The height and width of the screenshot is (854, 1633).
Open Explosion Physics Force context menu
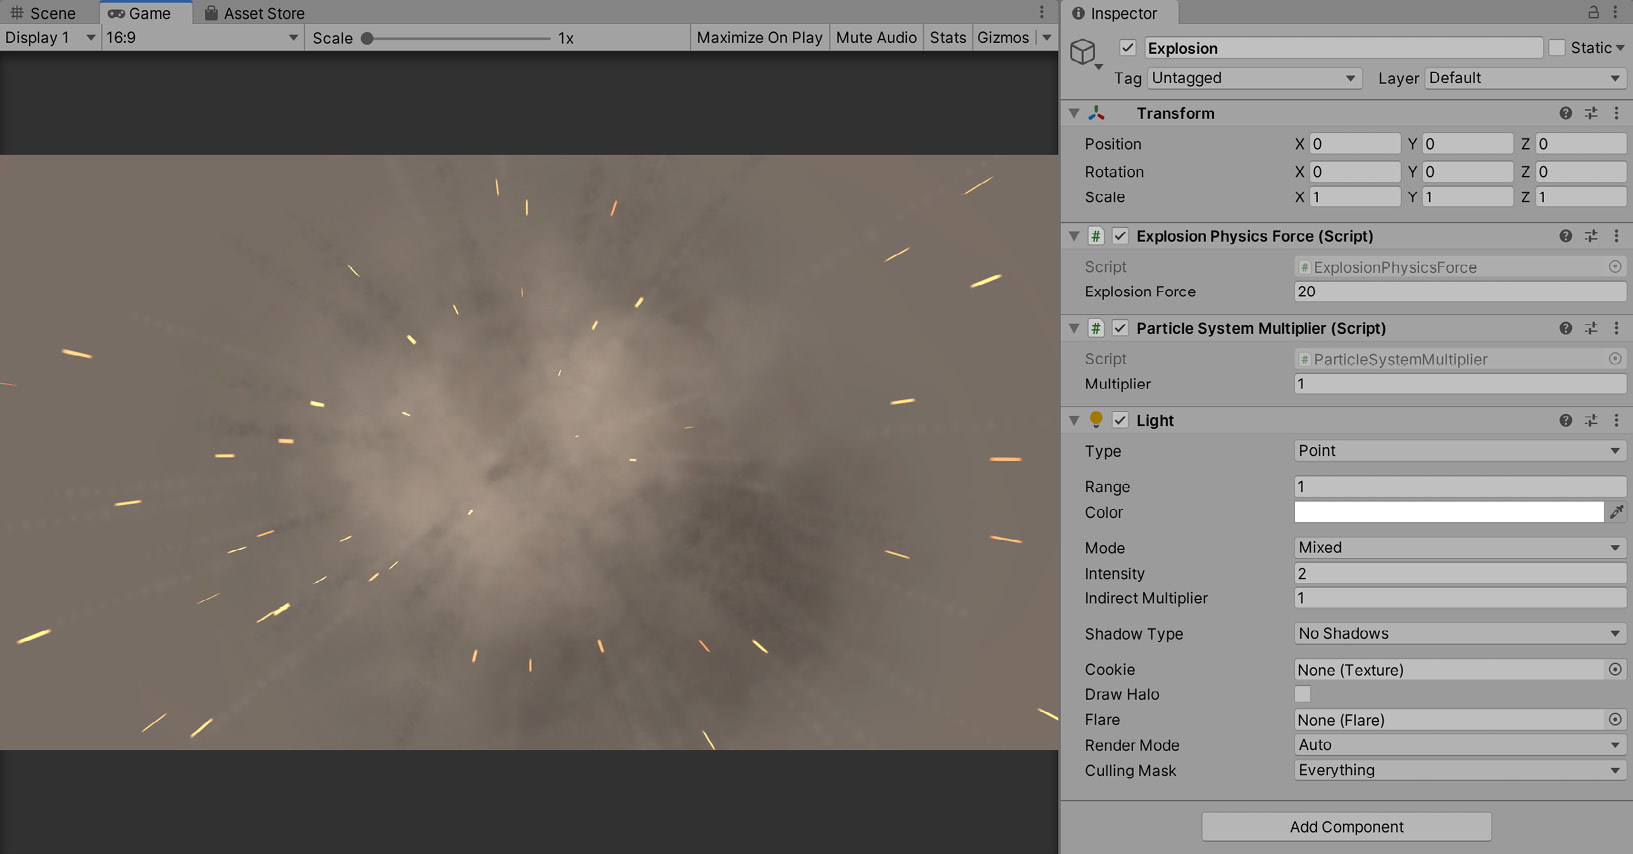coord(1616,237)
